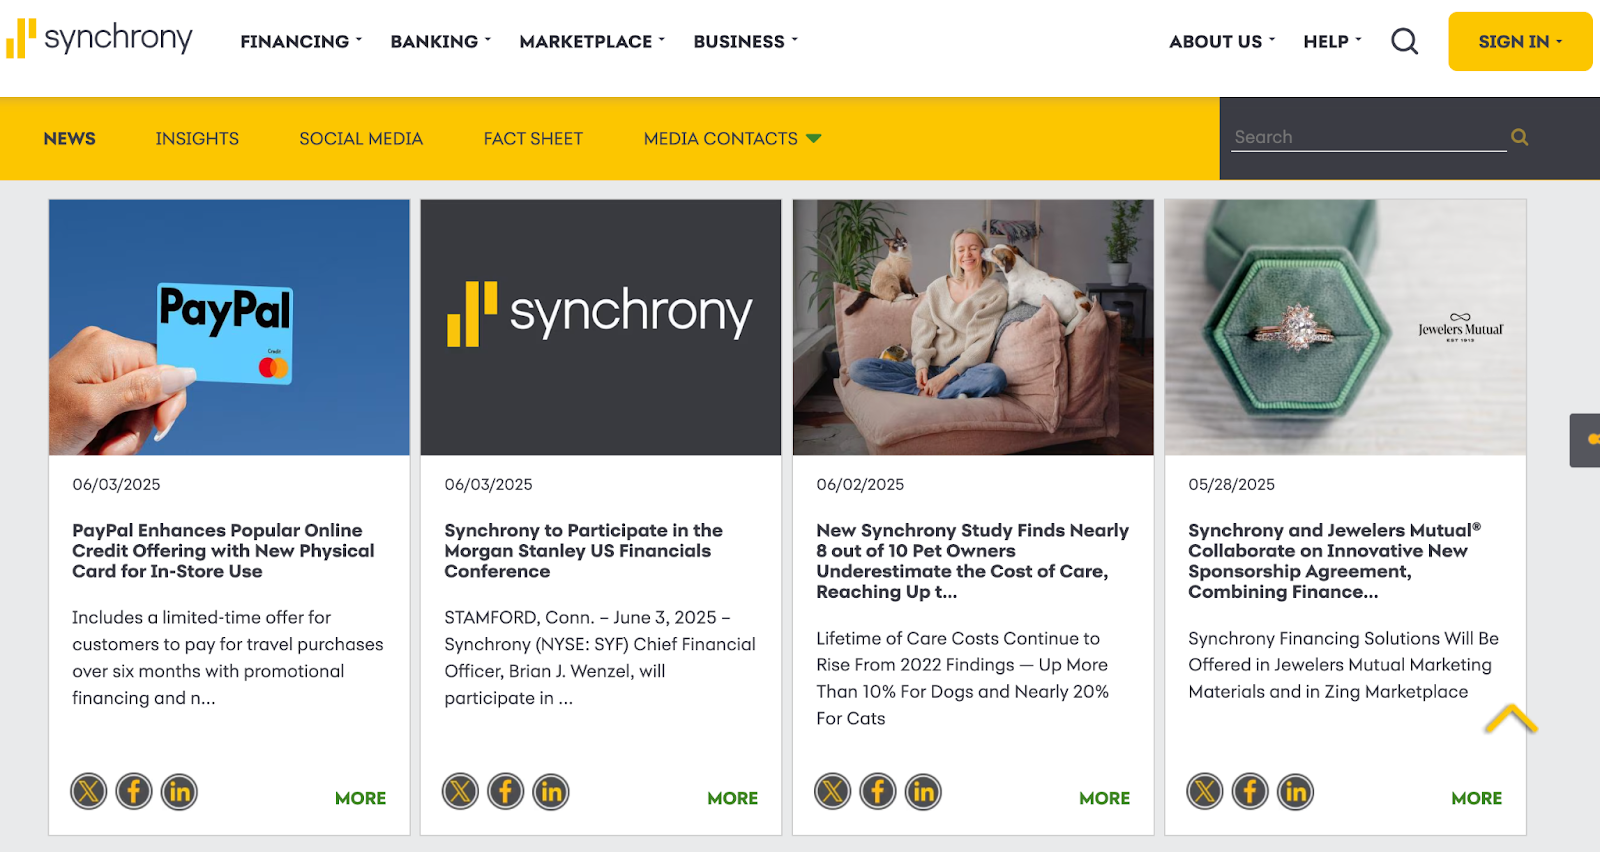The width and height of the screenshot is (1600, 852).
Task: Click 'STAMFORD, Conn. – June 3, 2025' text
Action: 600,657
